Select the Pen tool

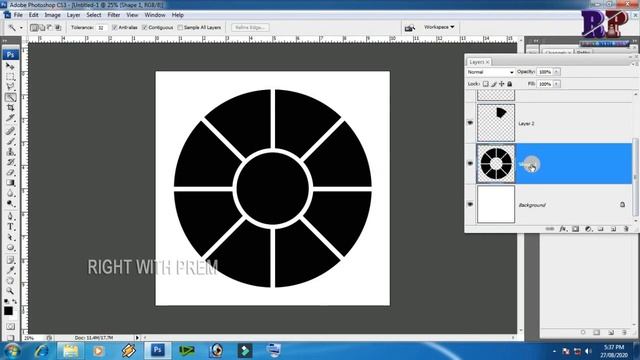(10, 216)
